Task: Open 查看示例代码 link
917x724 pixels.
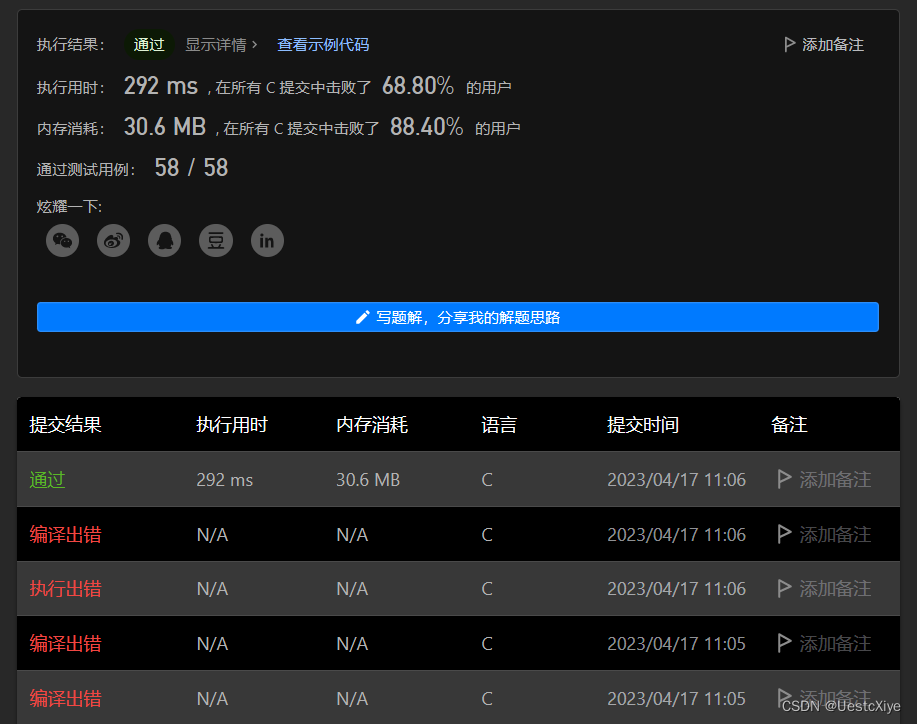Action: coord(323,44)
